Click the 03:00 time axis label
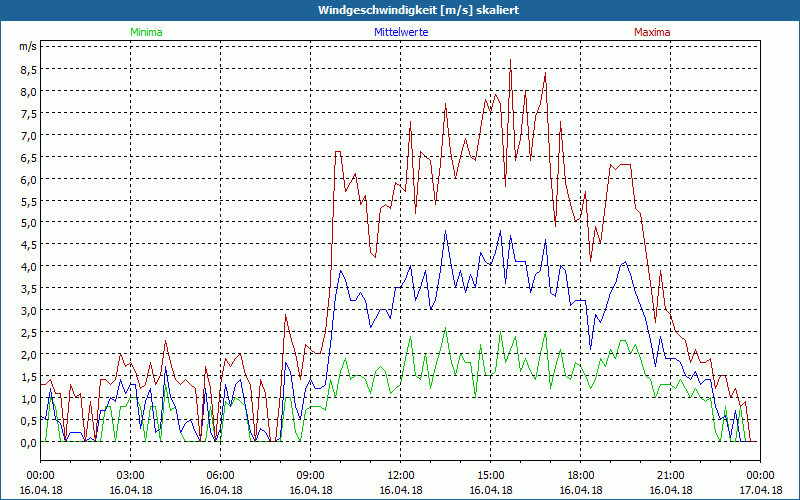The image size is (800, 500). pyautogui.click(x=131, y=476)
